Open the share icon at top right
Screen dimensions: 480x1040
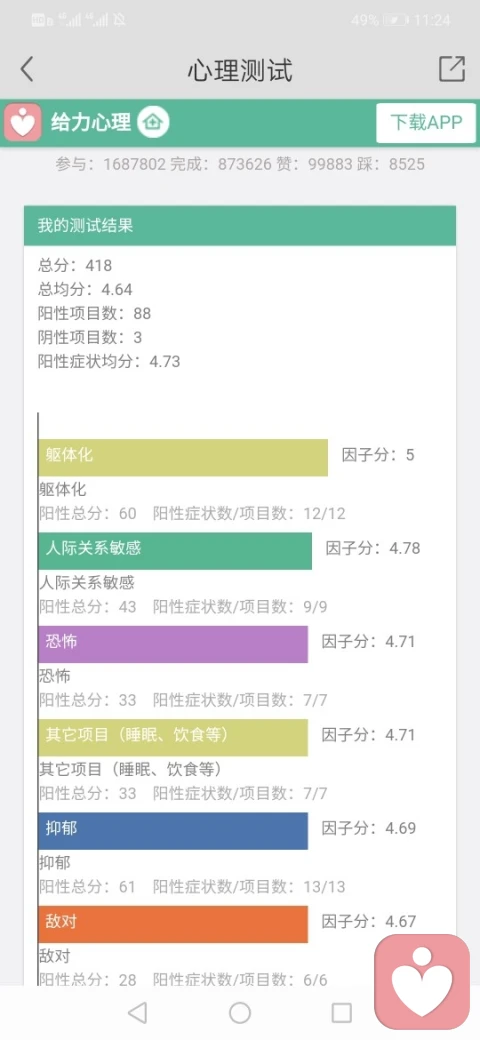tap(452, 68)
